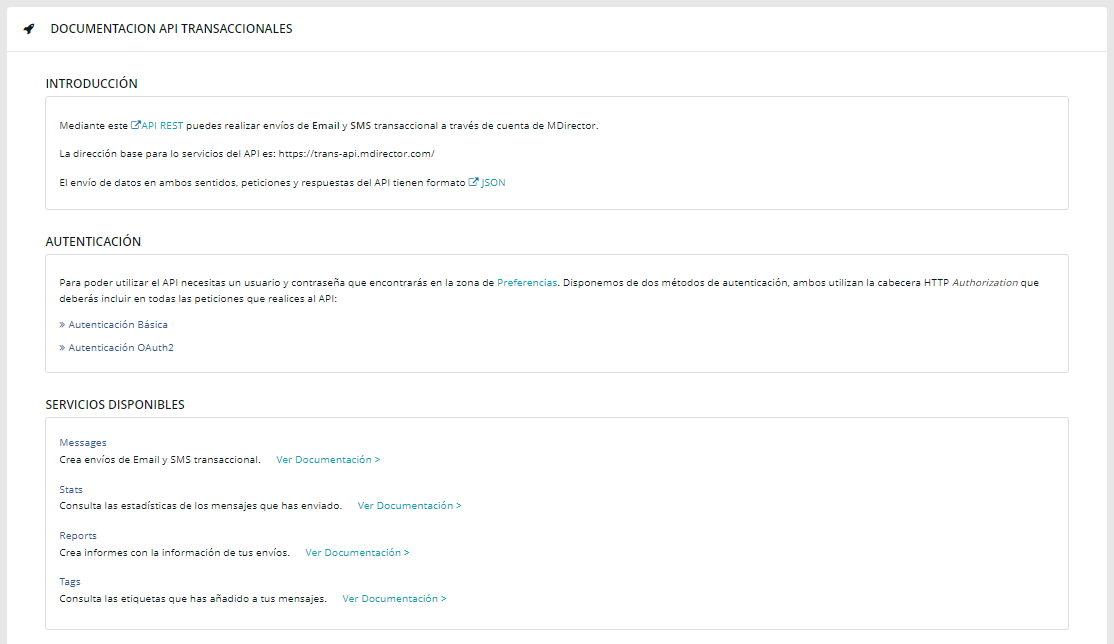1114x644 pixels.
Task: Click the Documentacion API Transaccionales header title
Action: point(171,29)
